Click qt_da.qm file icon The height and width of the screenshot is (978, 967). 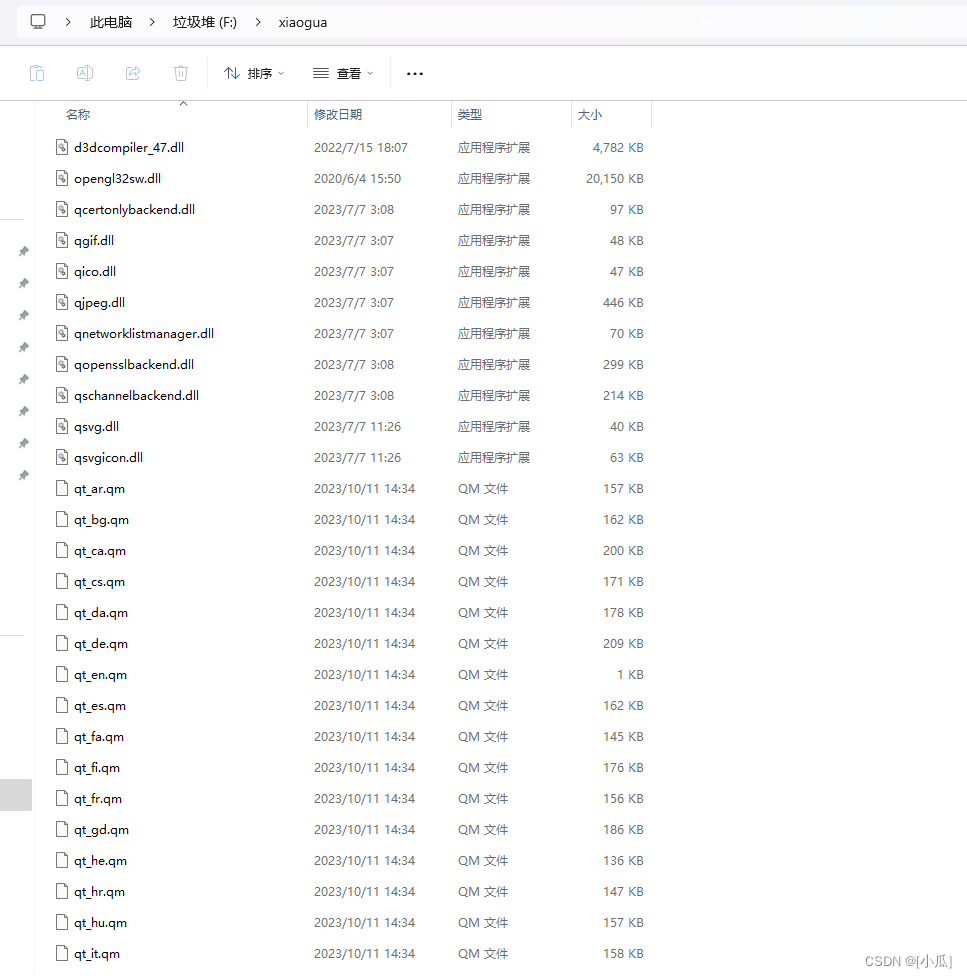pyautogui.click(x=62, y=612)
